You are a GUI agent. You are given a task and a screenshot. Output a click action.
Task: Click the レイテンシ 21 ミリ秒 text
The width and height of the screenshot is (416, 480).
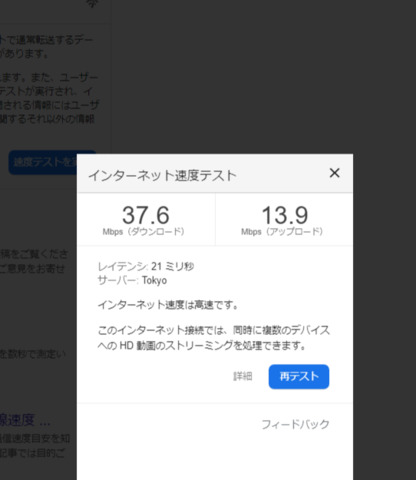tap(146, 266)
